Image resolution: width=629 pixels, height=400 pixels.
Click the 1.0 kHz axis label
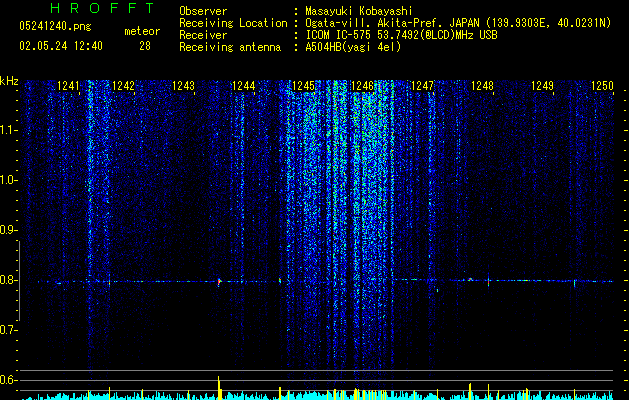pos(8,180)
